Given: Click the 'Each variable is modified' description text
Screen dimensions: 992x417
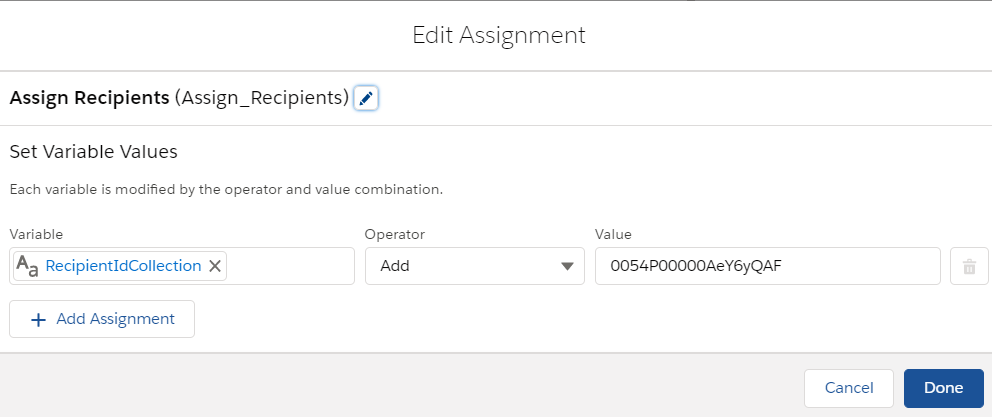Looking at the screenshot, I should (226, 190).
